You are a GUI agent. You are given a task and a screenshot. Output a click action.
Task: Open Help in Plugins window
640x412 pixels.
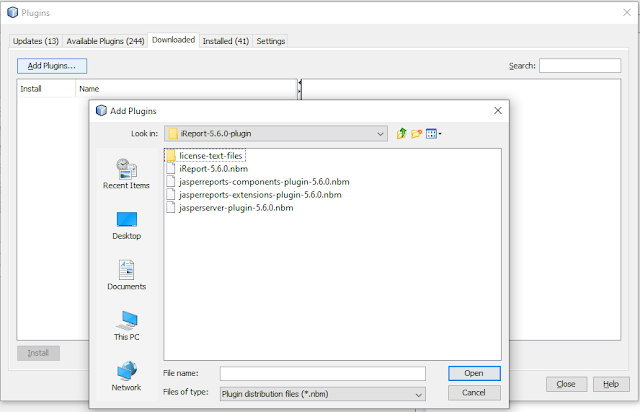point(611,384)
